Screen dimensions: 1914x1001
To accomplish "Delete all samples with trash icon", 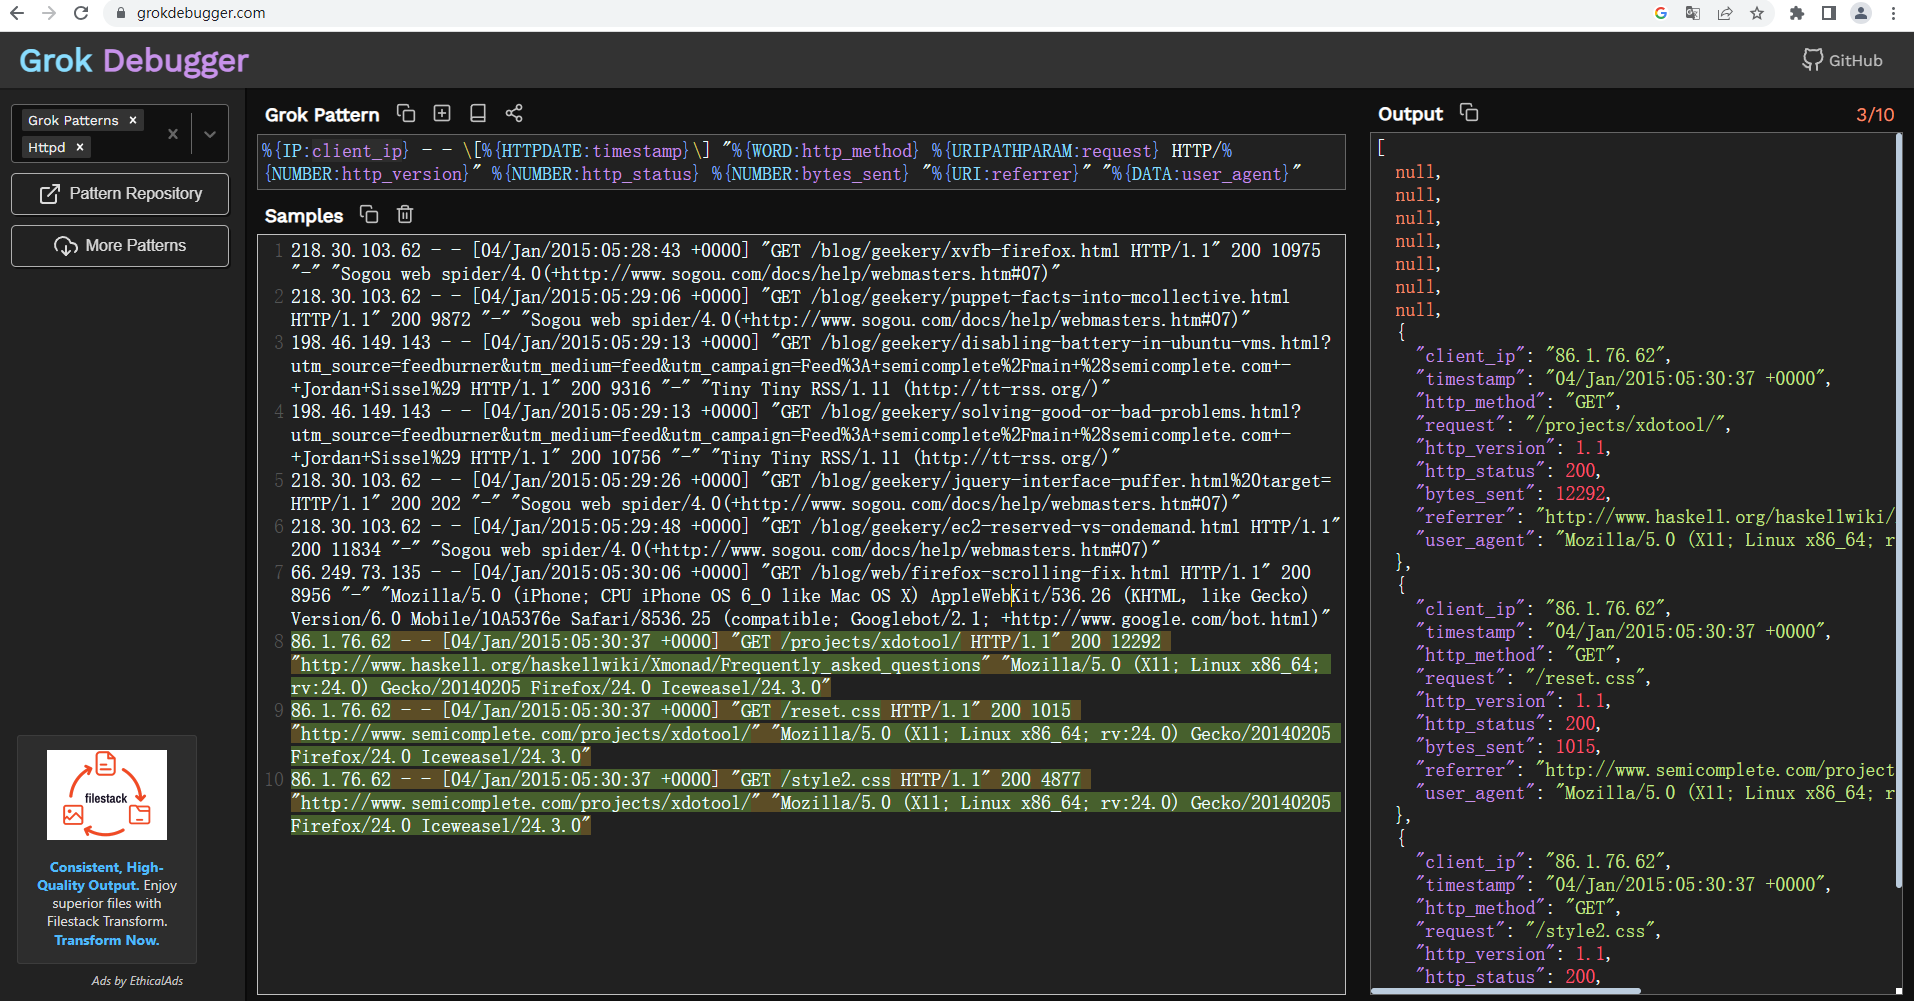I will (x=405, y=214).
